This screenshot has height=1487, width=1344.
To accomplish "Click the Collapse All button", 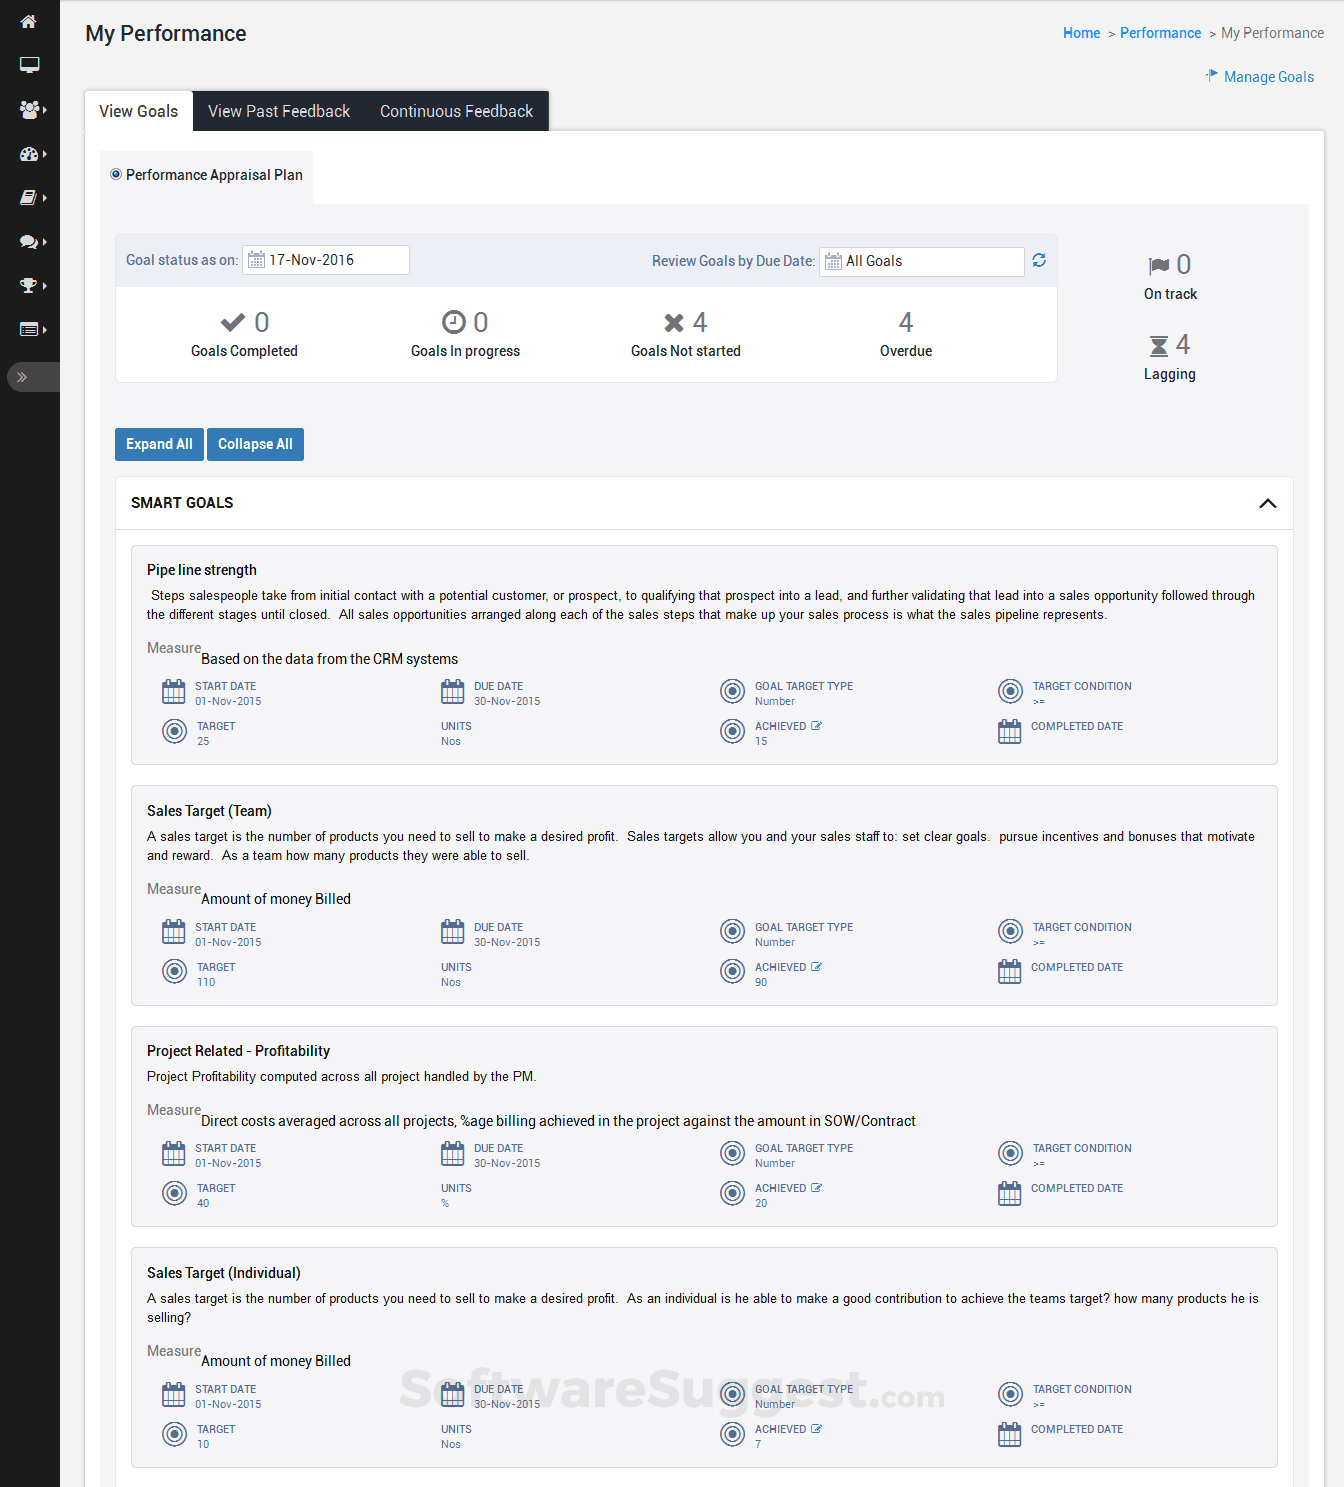I will click(255, 444).
